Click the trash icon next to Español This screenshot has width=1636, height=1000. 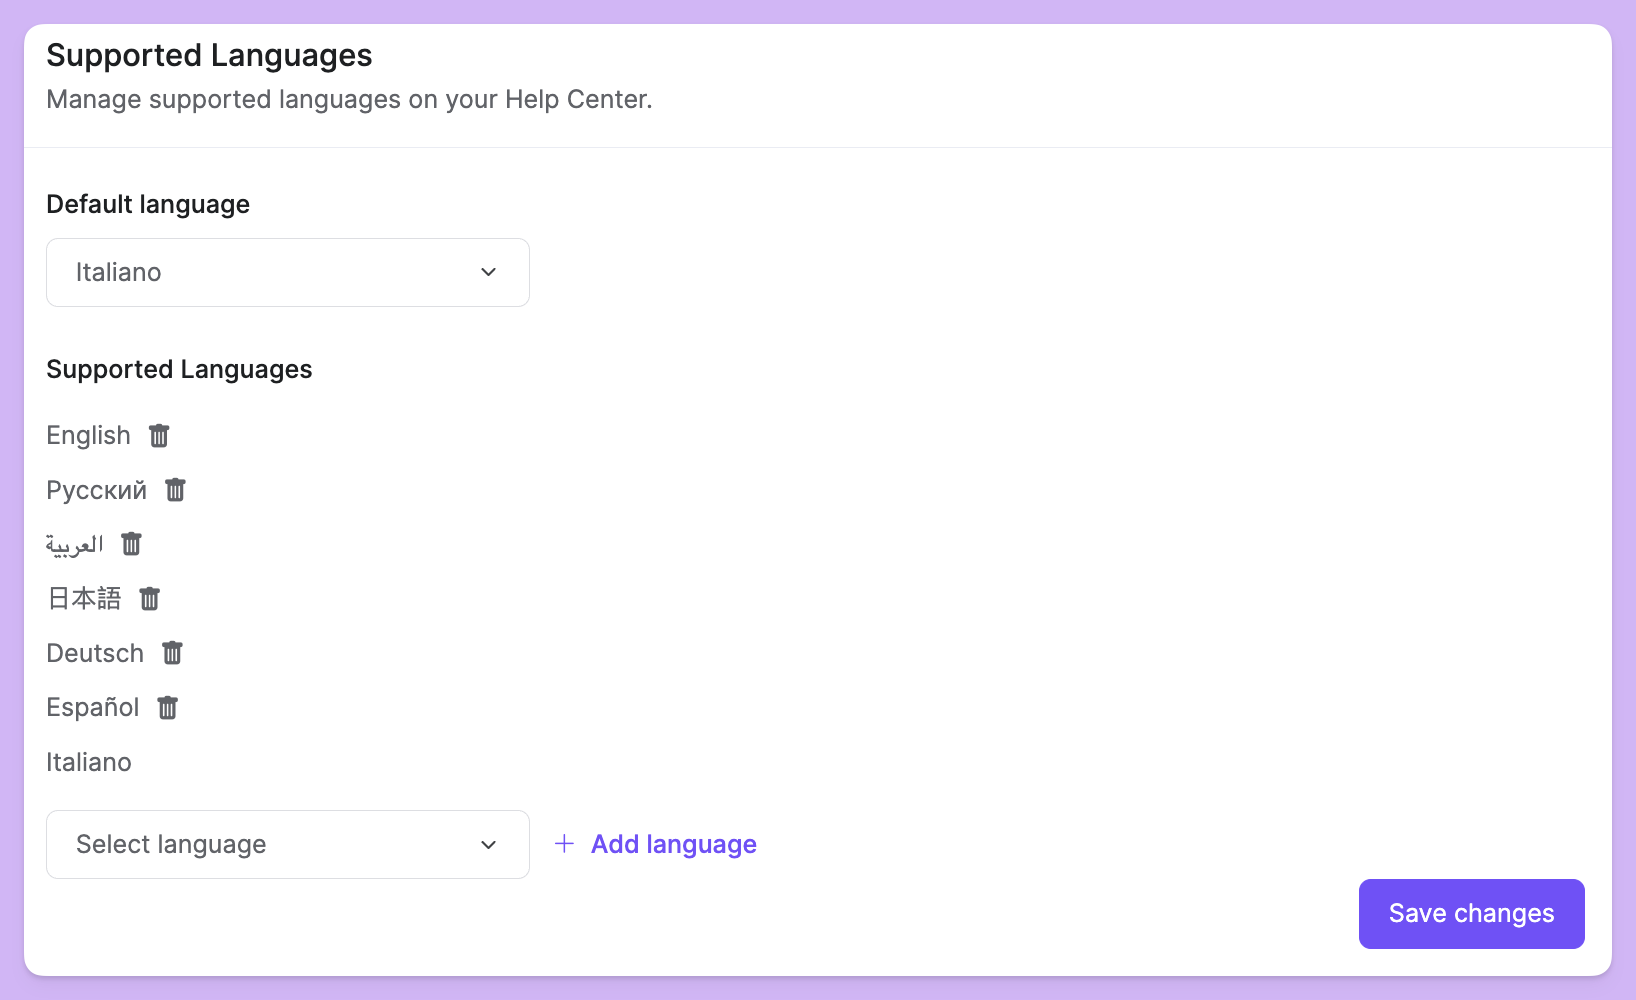tap(167, 708)
